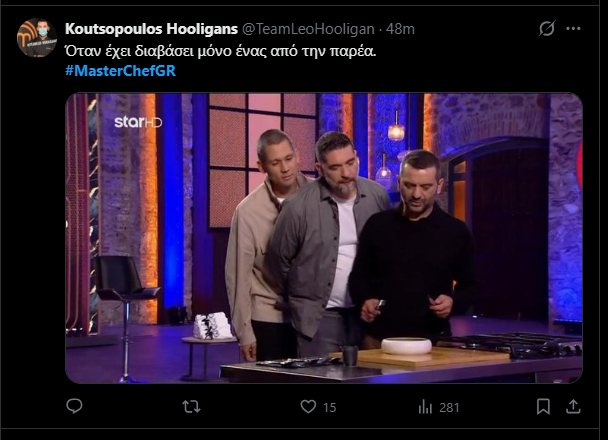Click the like count 15

click(x=330, y=407)
